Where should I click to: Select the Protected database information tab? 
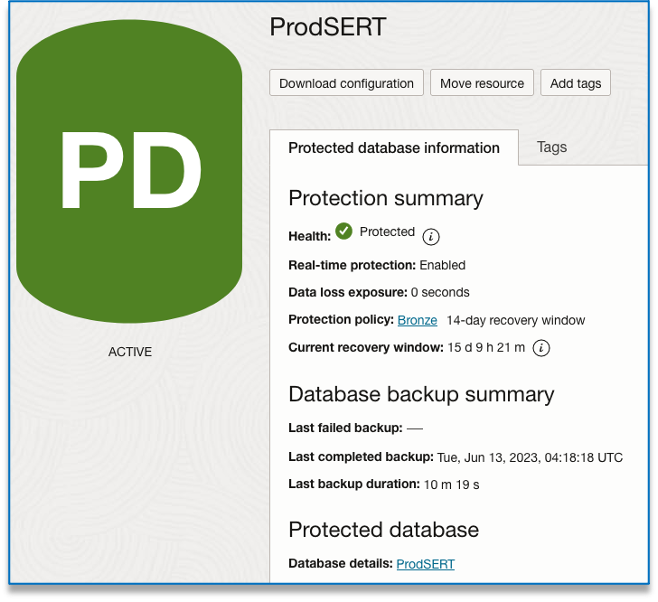(x=394, y=148)
